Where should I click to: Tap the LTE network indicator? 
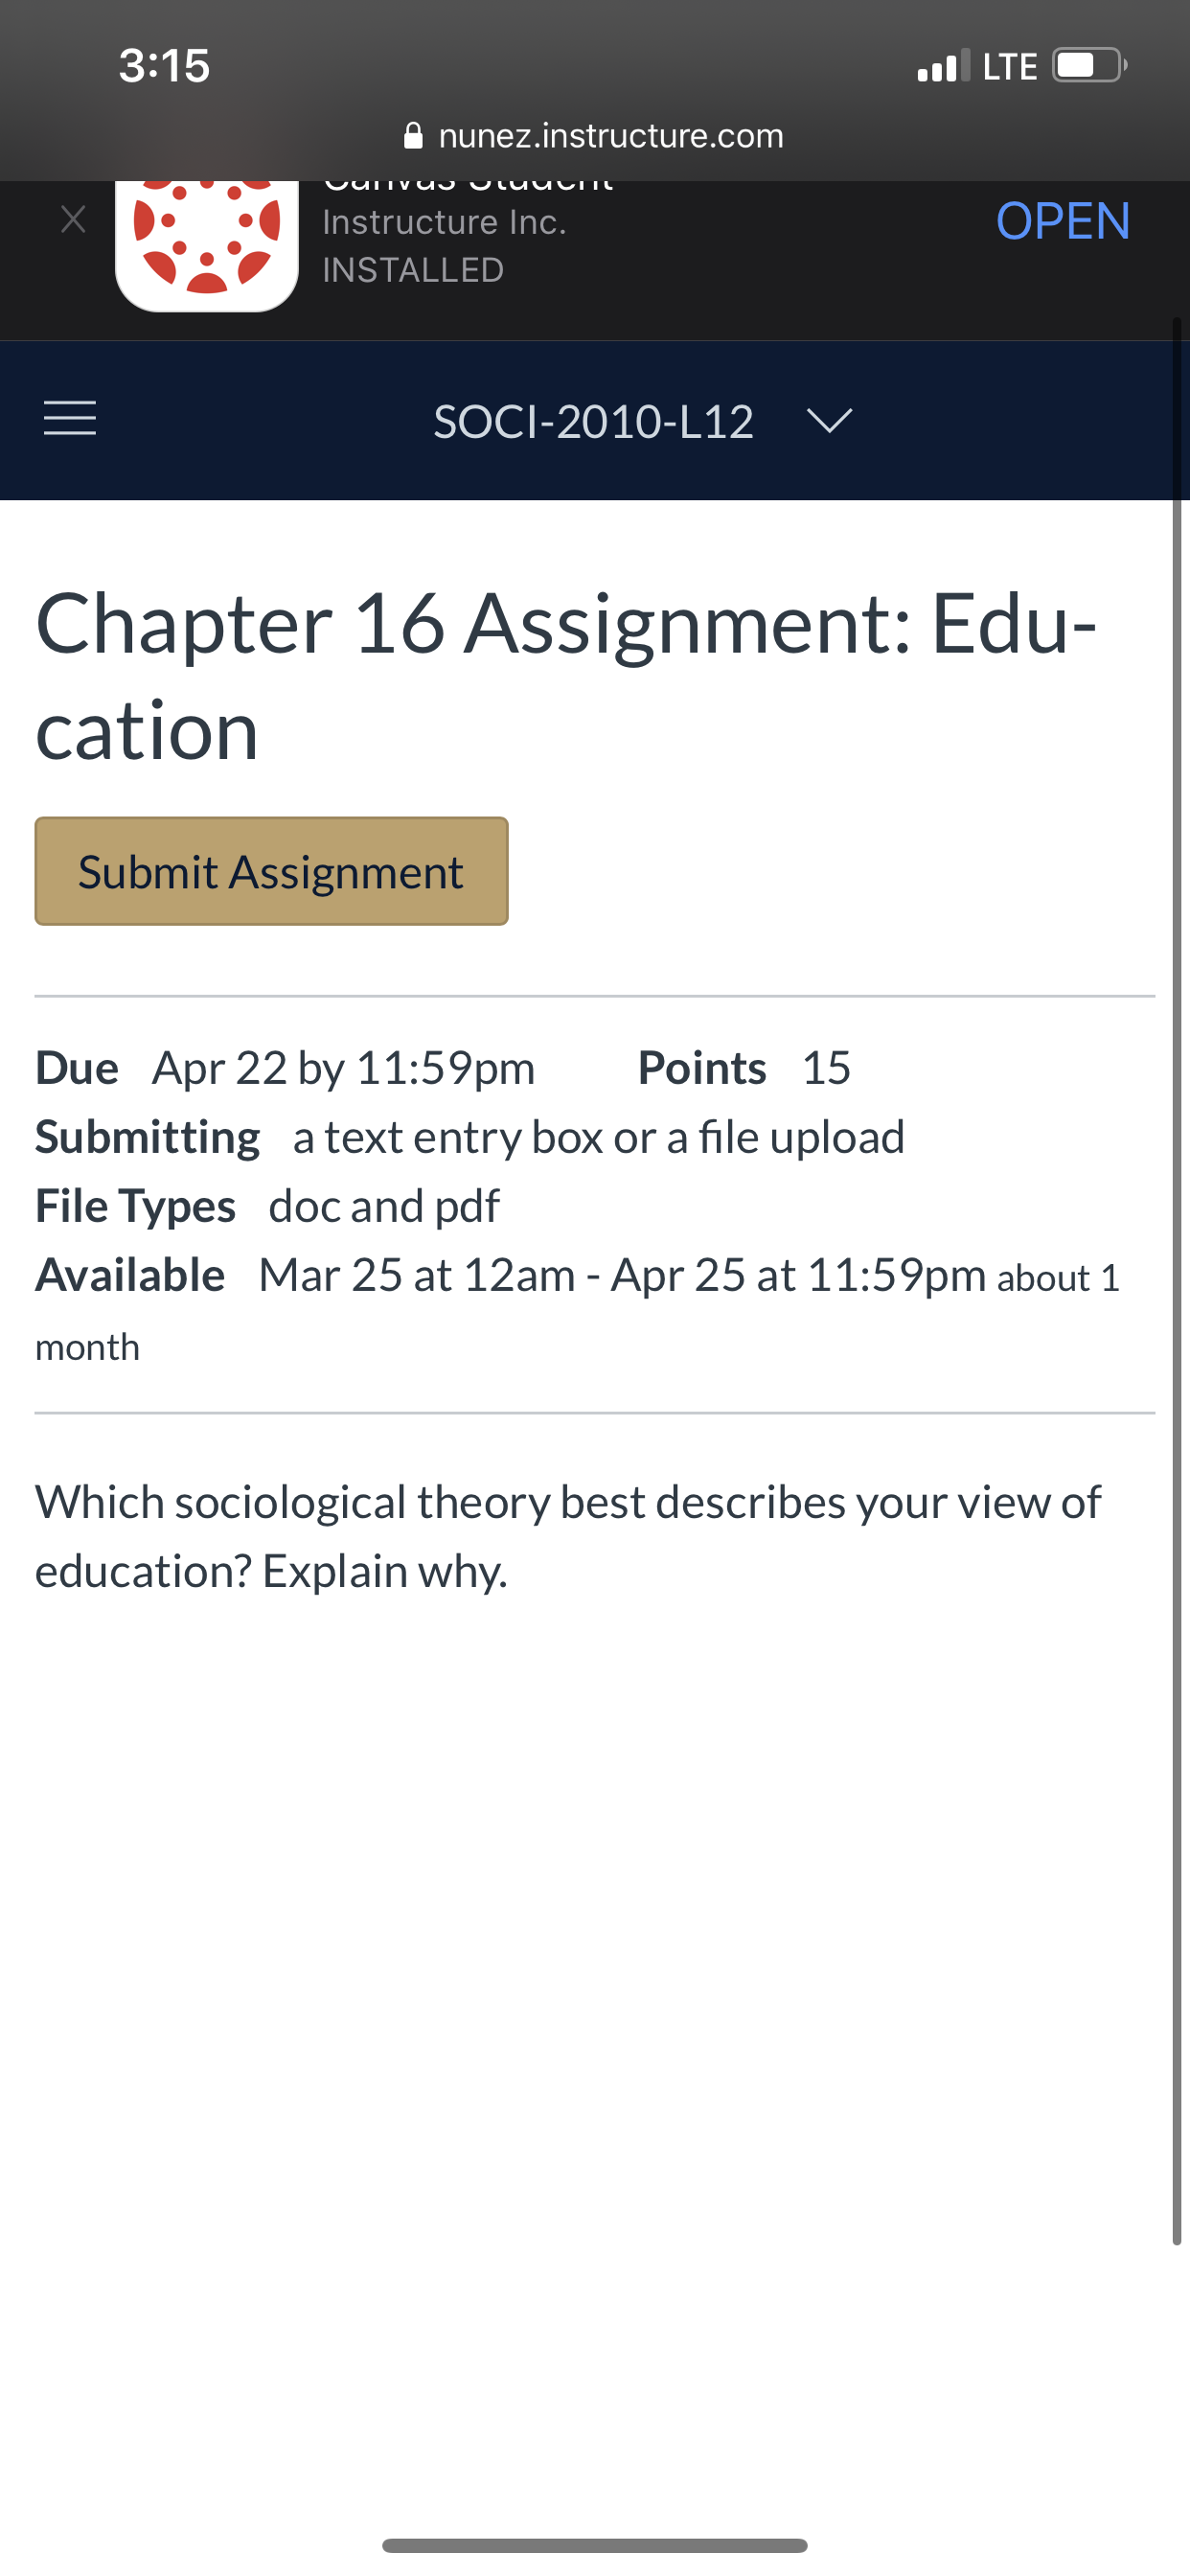pos(1010,67)
